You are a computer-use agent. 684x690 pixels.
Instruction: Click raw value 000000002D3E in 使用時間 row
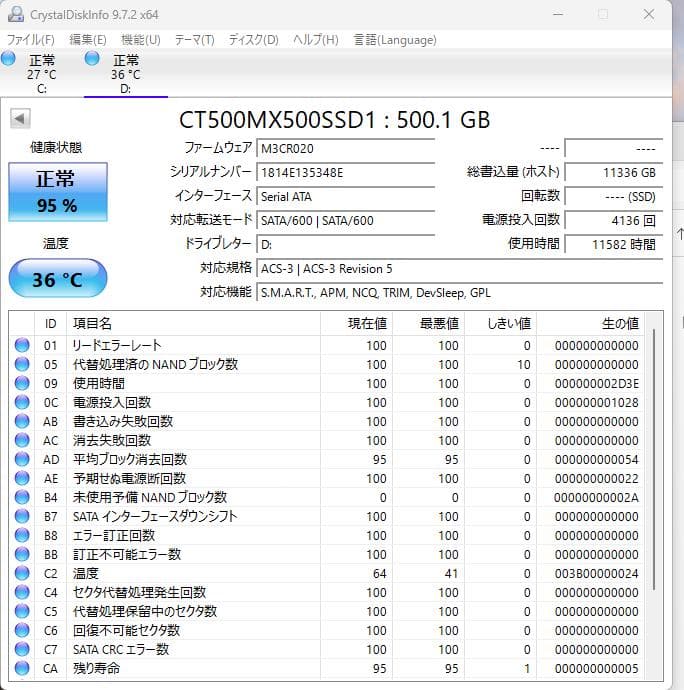(596, 383)
